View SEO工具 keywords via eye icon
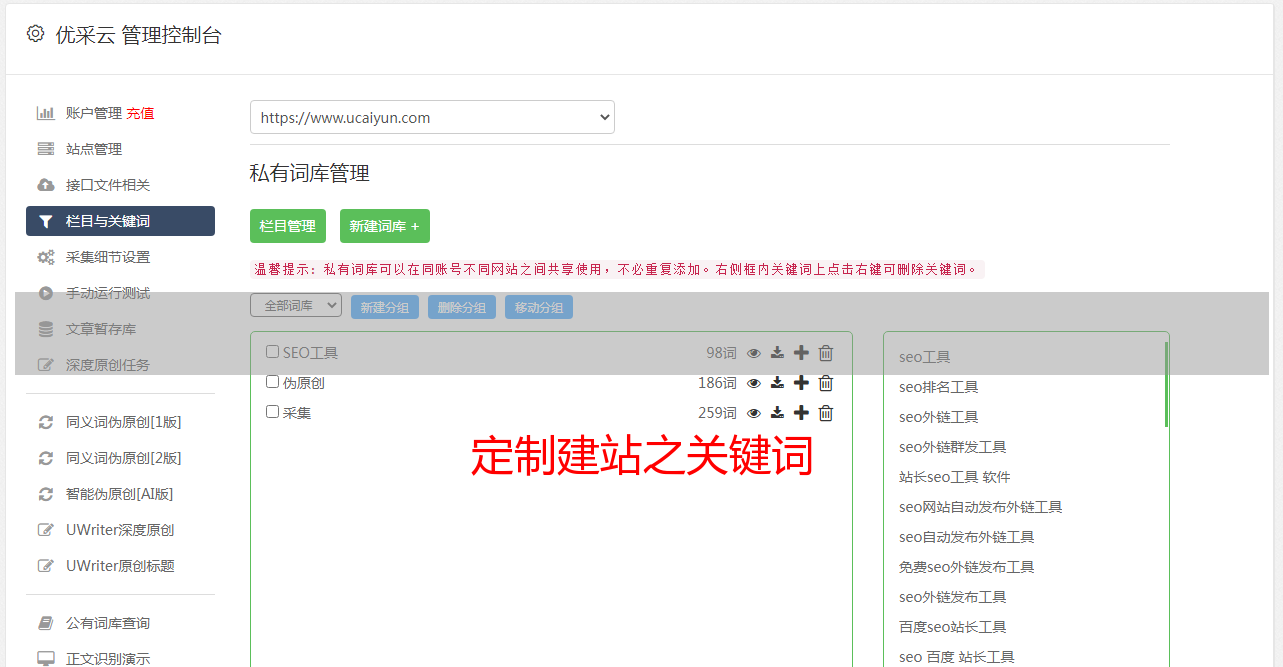 (x=754, y=353)
